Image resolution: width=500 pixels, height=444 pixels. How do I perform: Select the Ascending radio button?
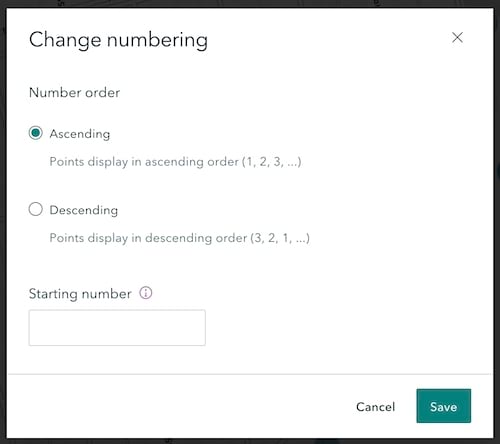coord(35,133)
